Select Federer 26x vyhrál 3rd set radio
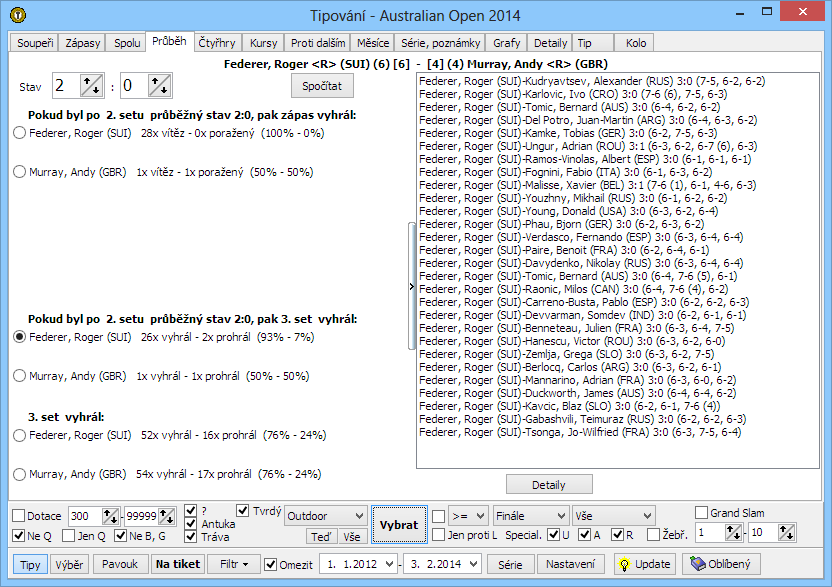This screenshot has height=587, width=832. (20, 337)
